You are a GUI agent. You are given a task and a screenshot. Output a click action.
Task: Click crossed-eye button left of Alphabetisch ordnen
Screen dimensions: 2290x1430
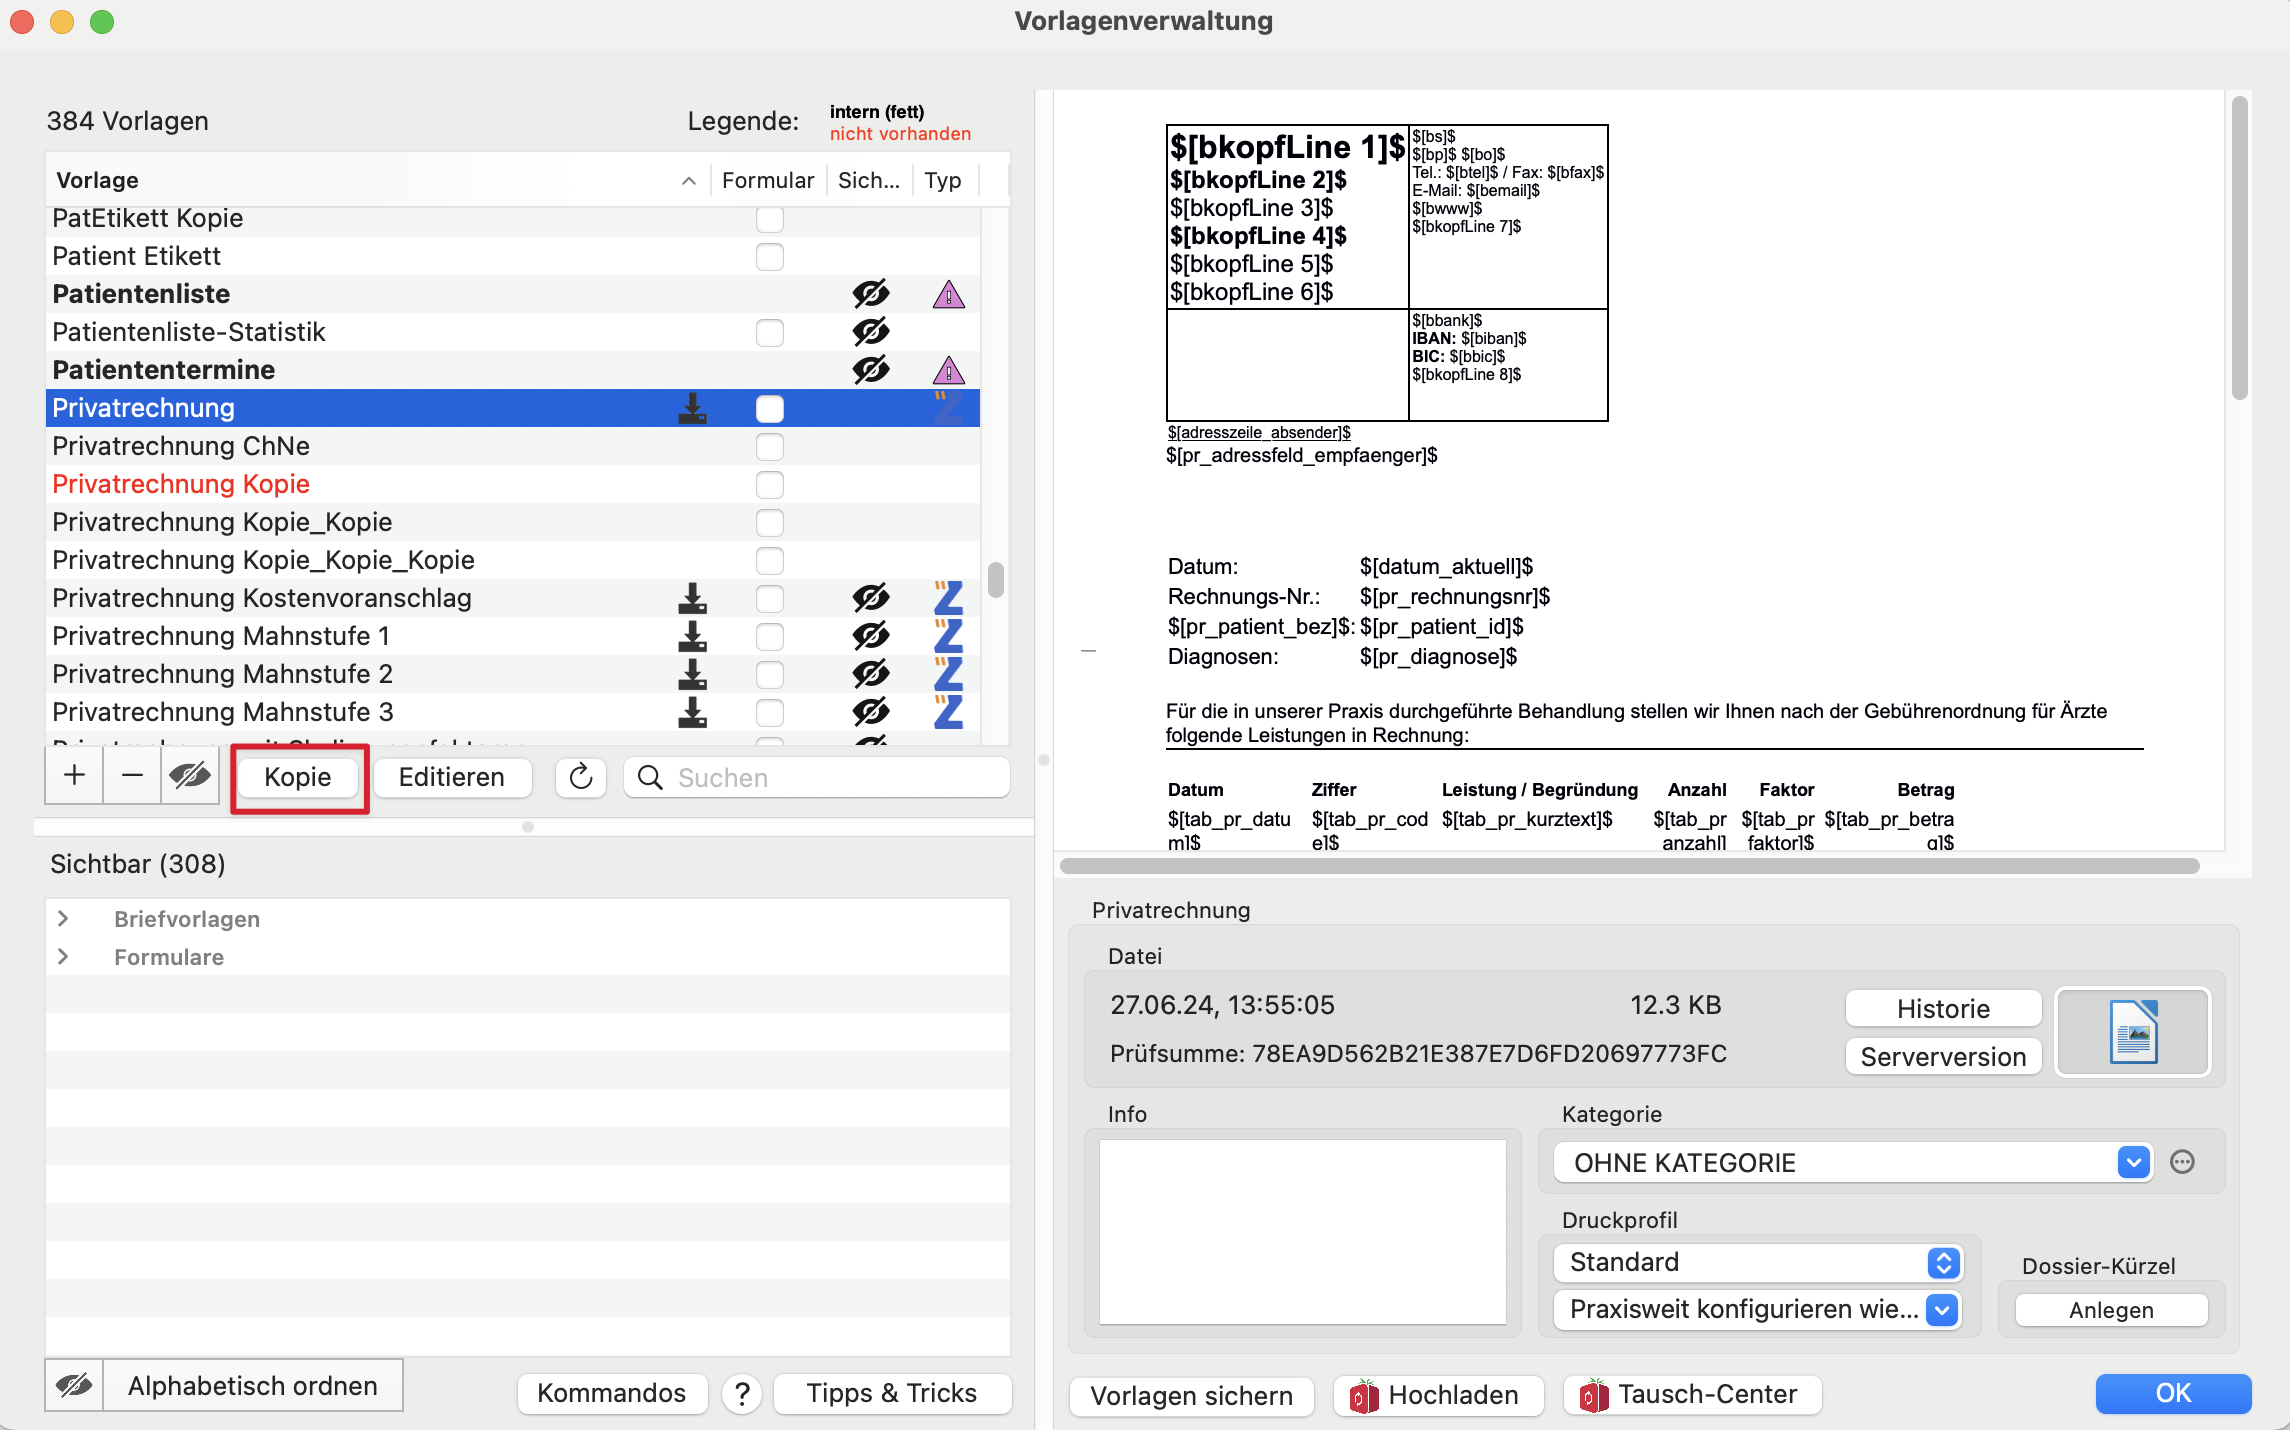point(74,1386)
